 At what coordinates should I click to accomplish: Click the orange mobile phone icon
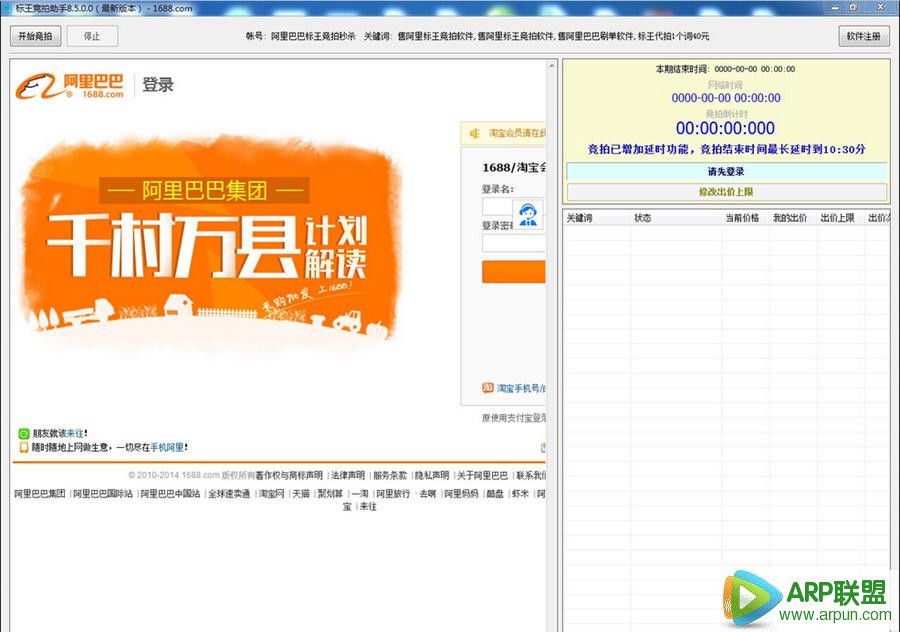click(x=24, y=448)
